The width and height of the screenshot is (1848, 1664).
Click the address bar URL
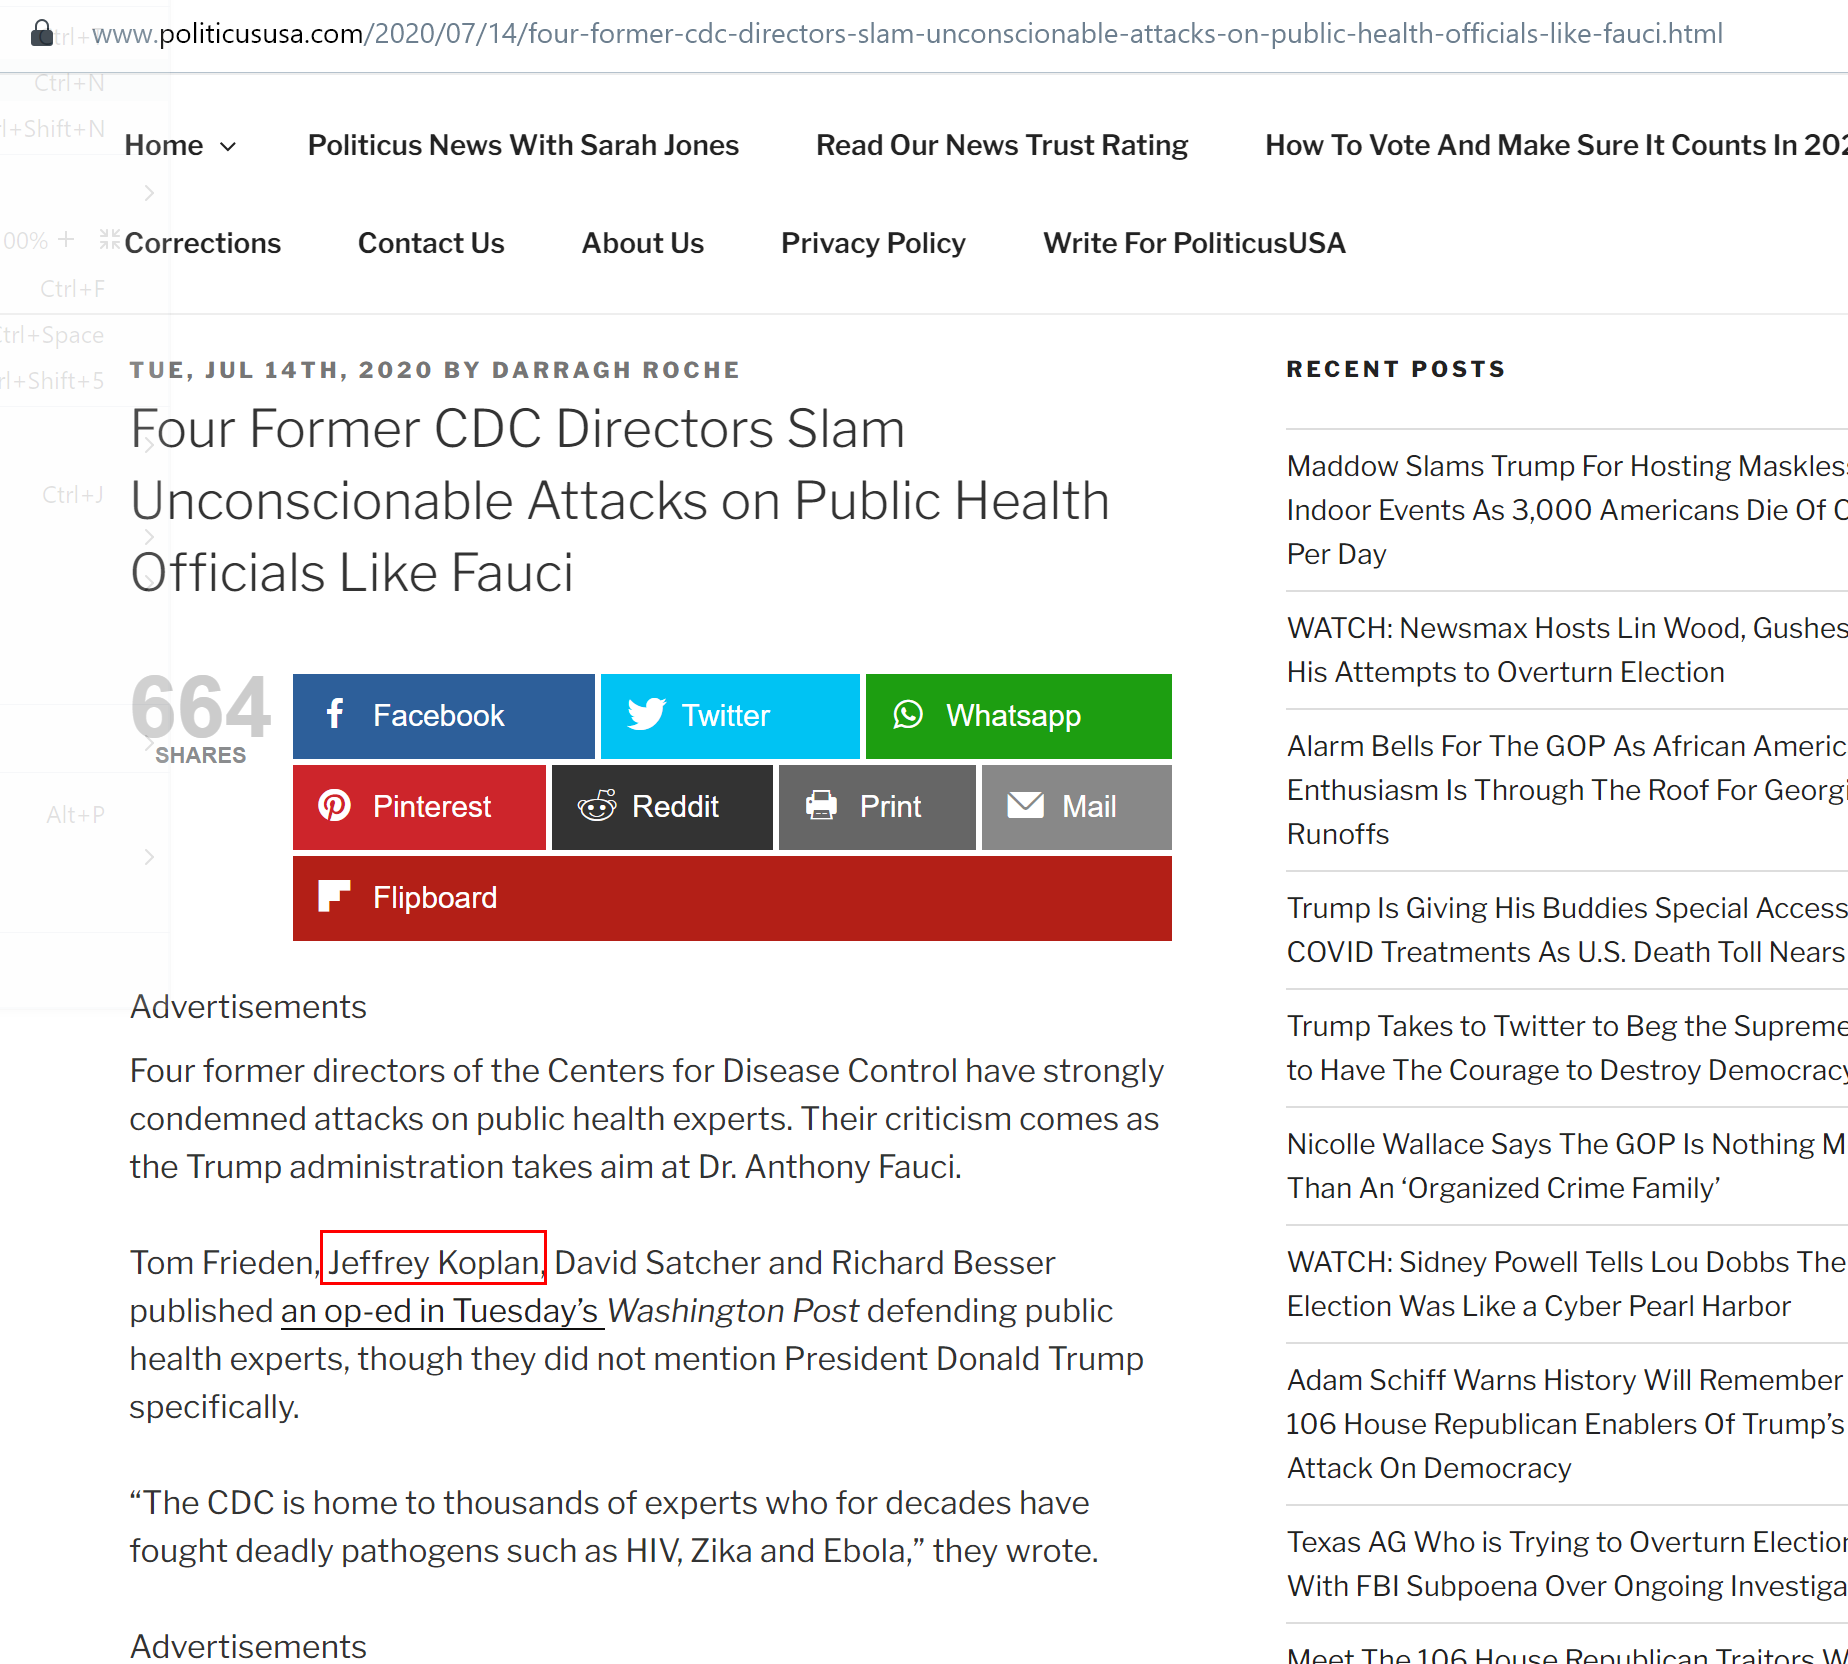tap(907, 34)
